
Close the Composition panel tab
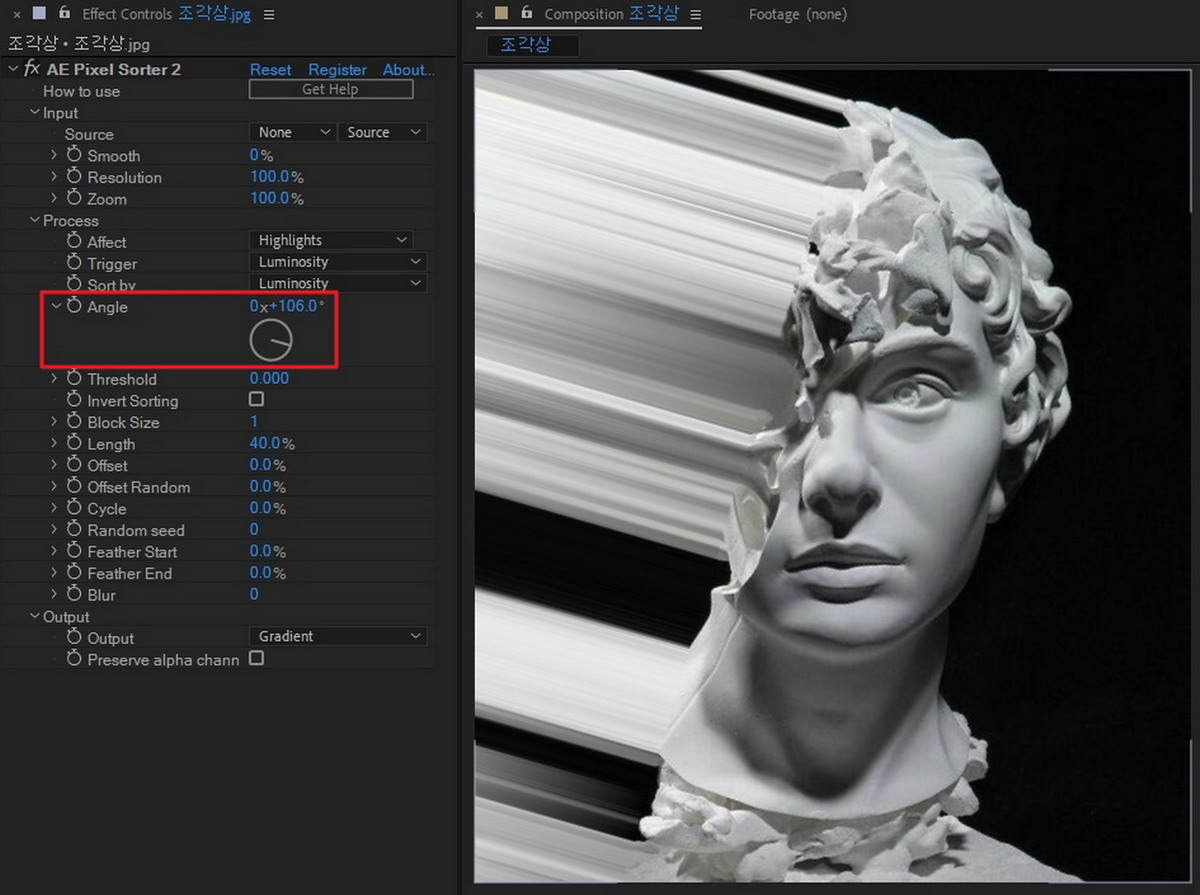(478, 14)
